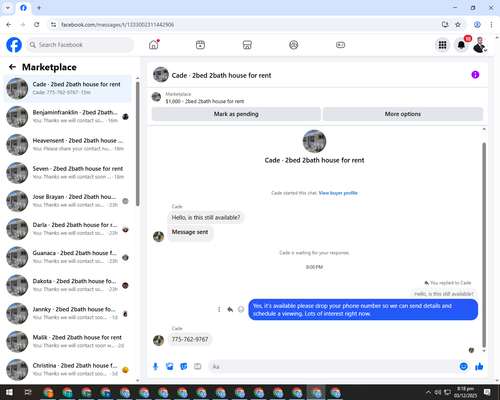The height and width of the screenshot is (400, 500).
Task: Click the 775-762-9767 message bubble
Action: [190, 339]
